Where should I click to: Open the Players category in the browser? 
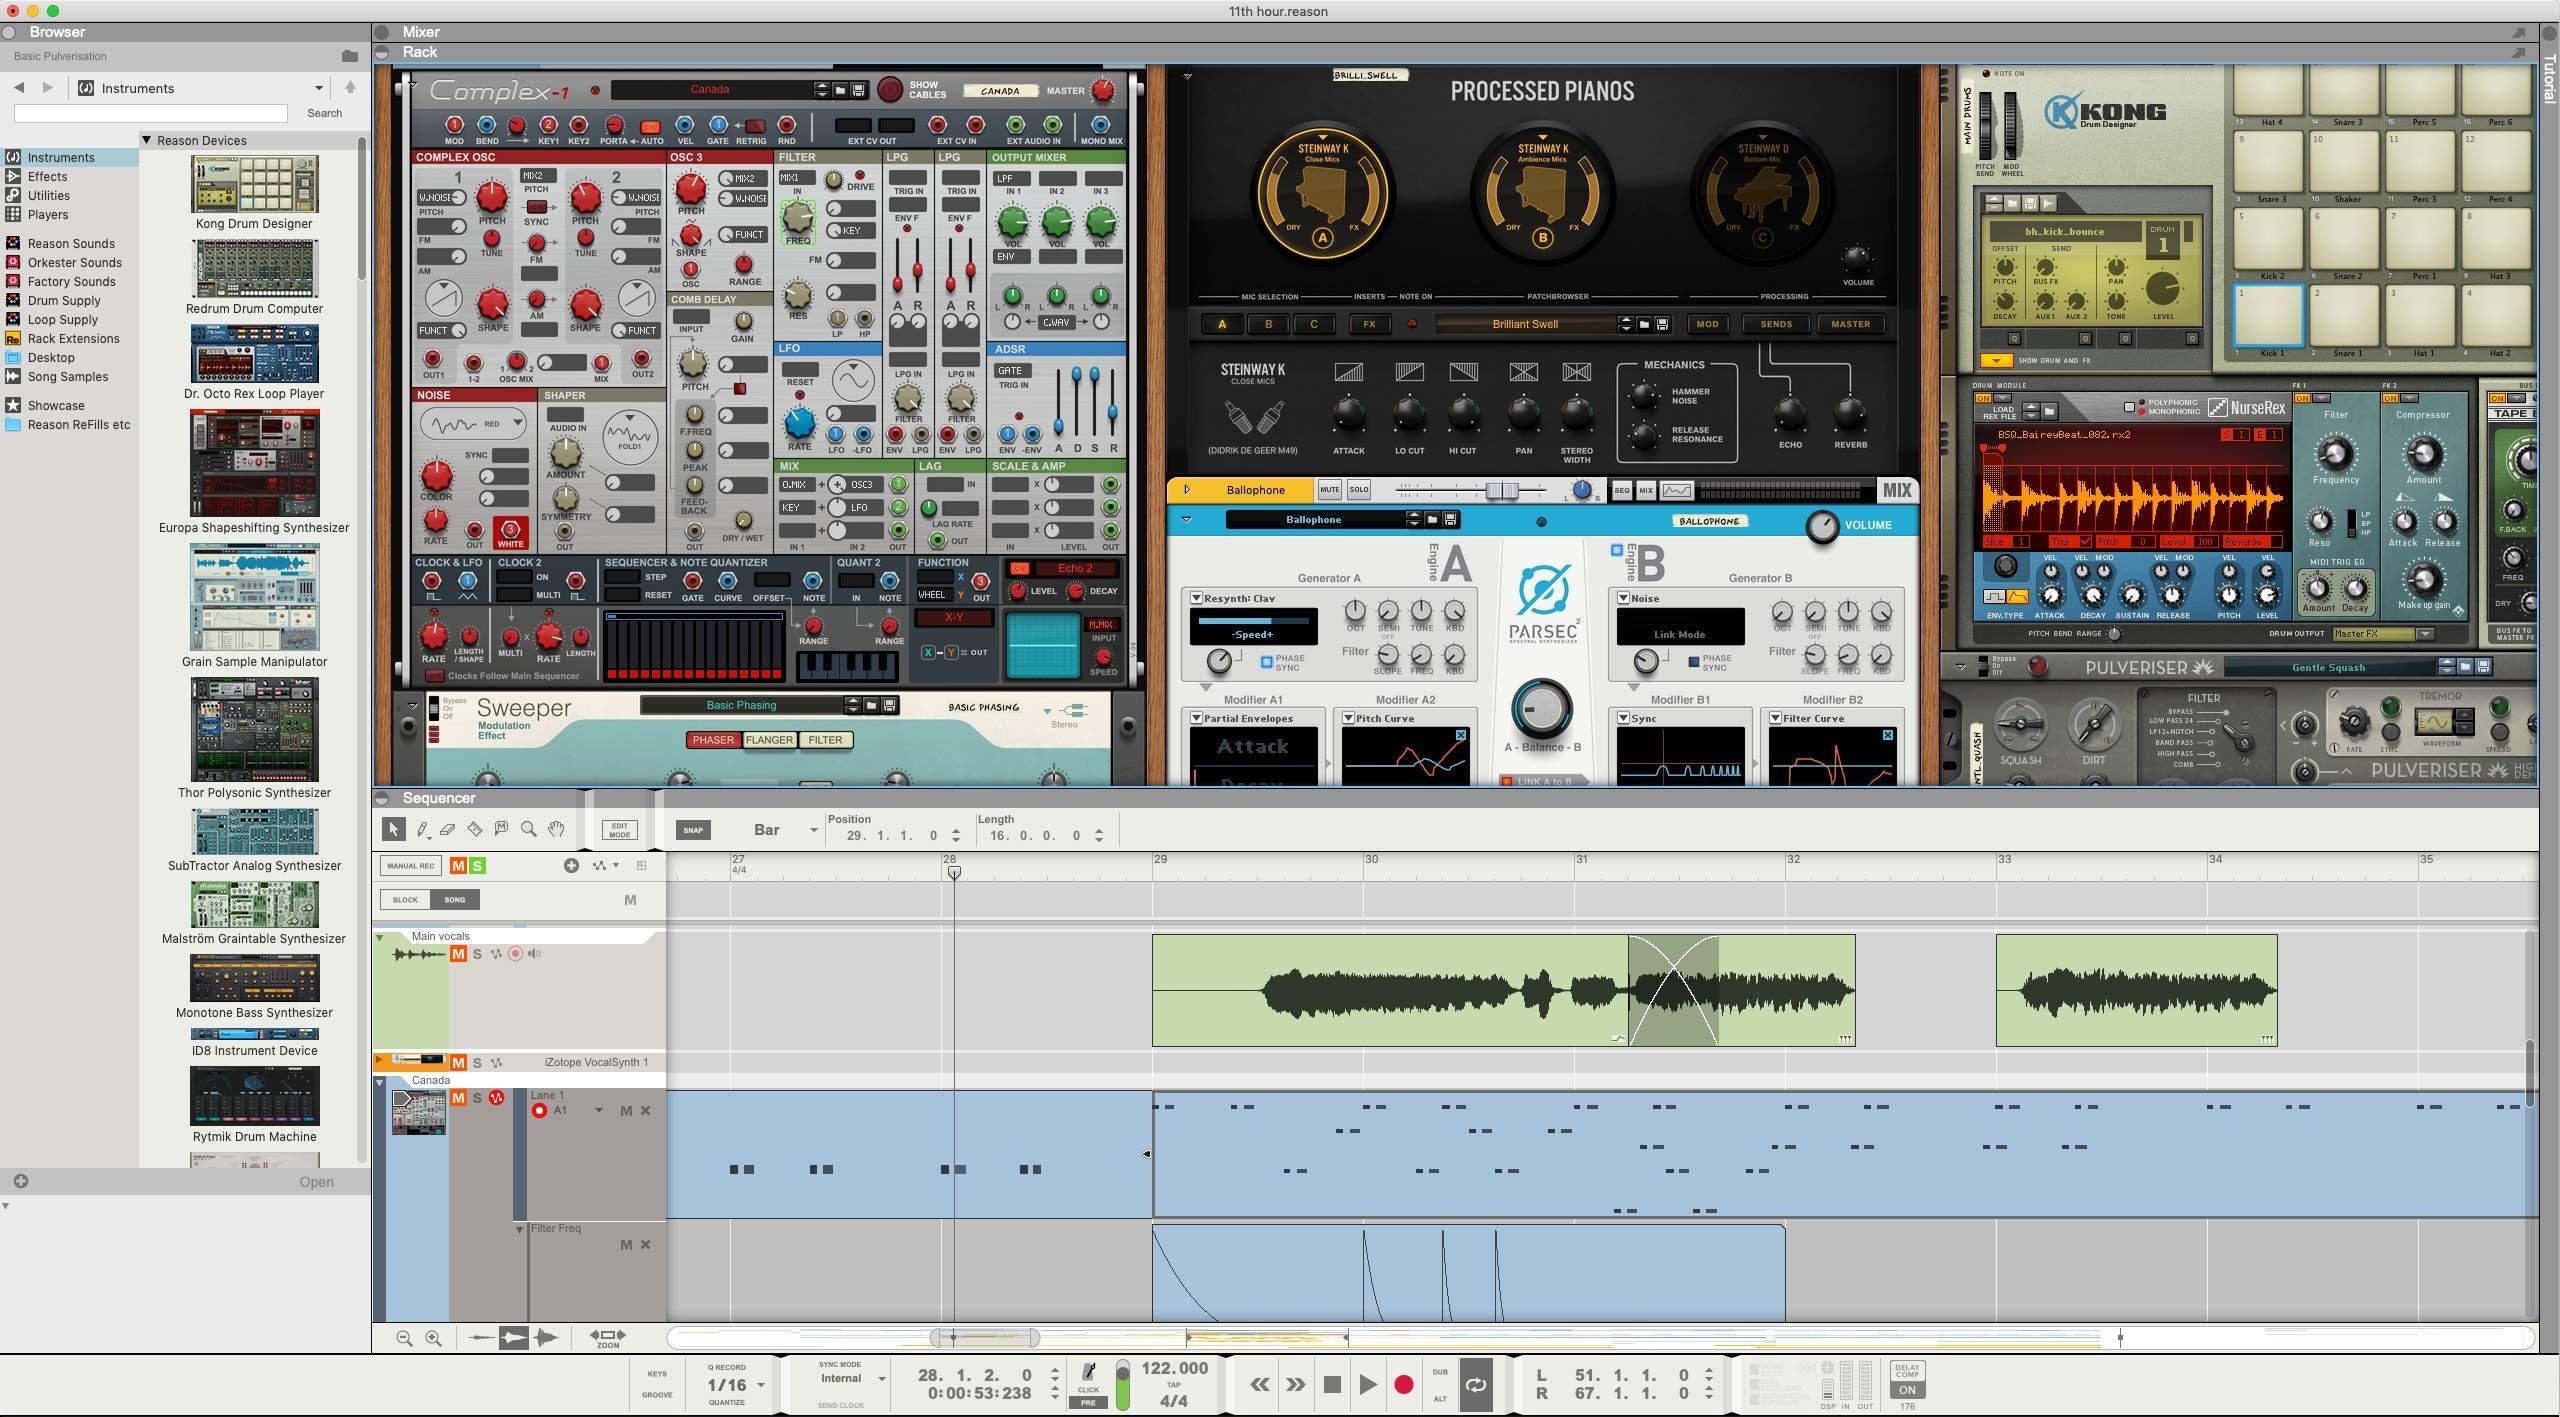coord(47,214)
